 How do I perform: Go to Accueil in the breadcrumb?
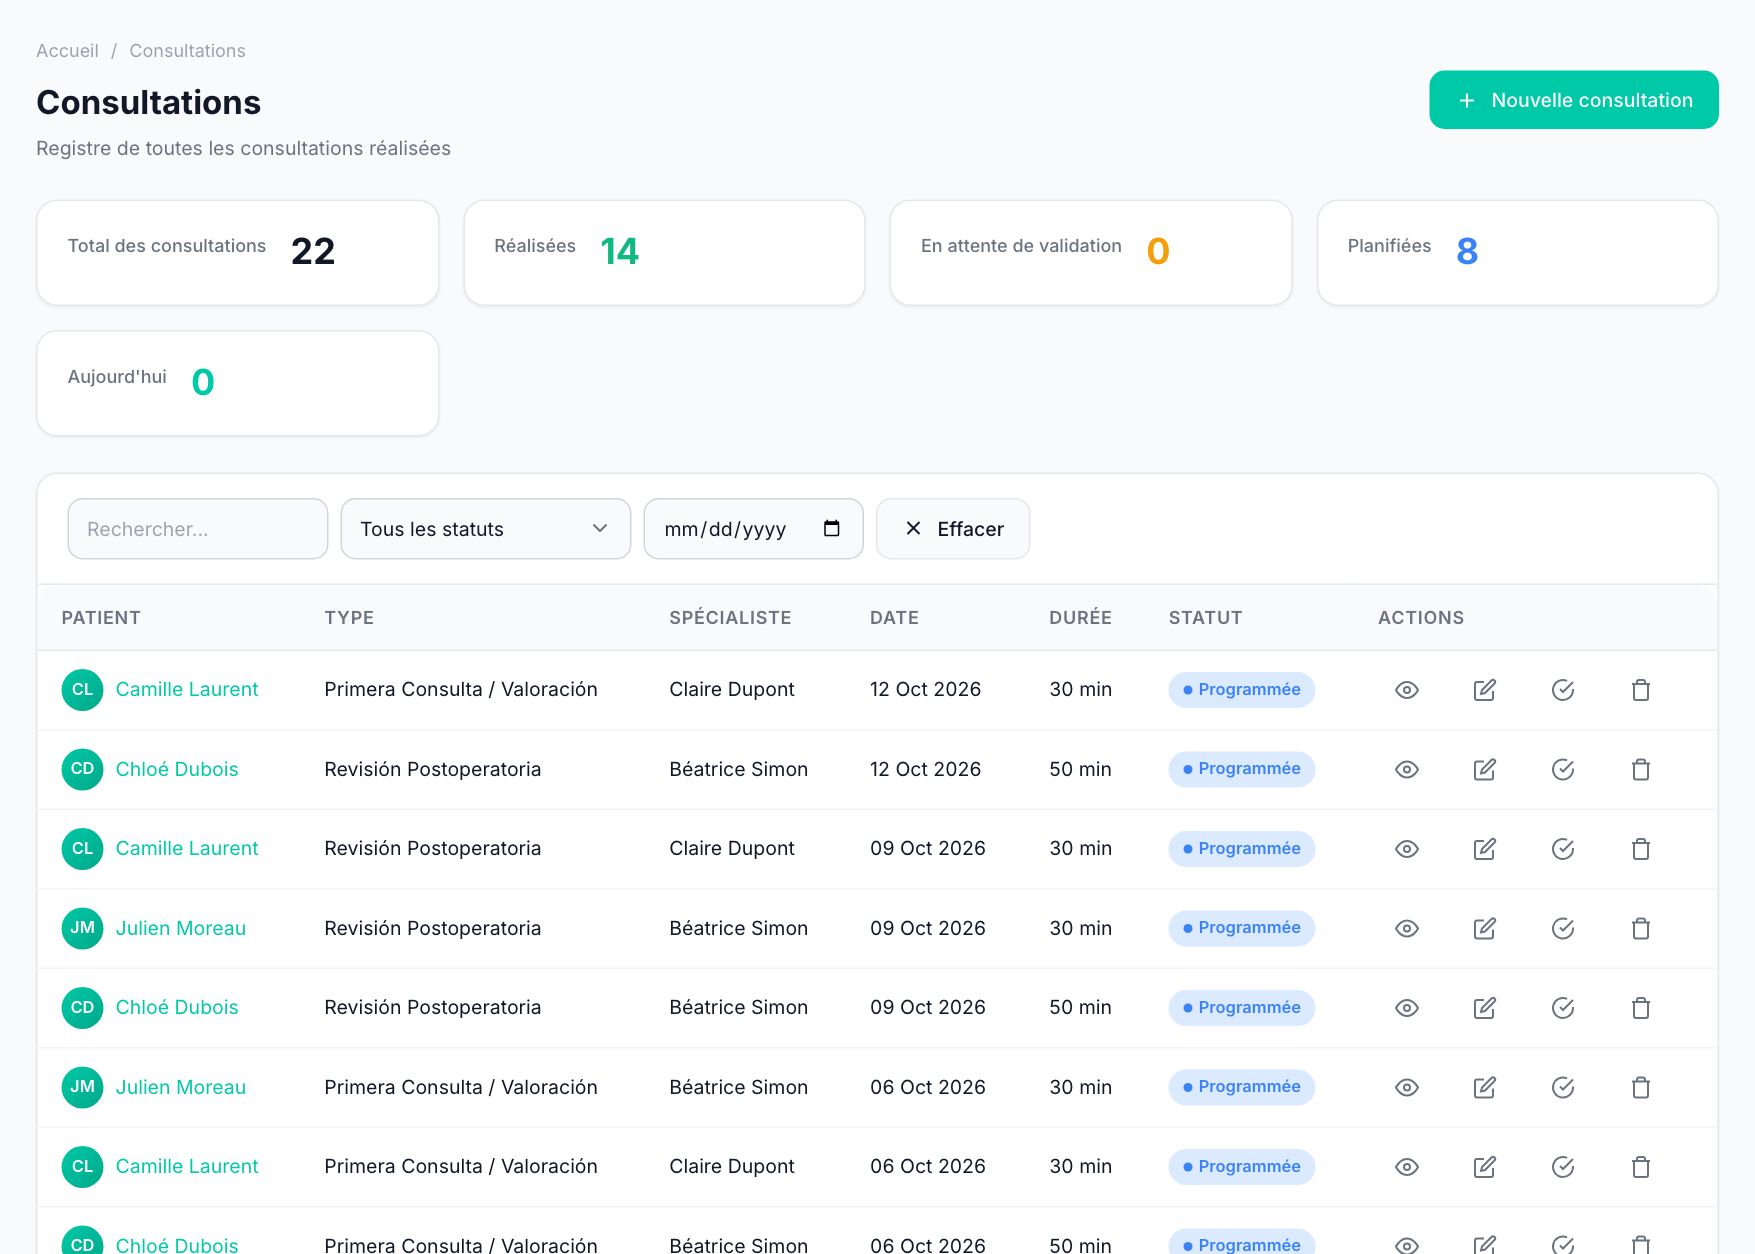67,51
